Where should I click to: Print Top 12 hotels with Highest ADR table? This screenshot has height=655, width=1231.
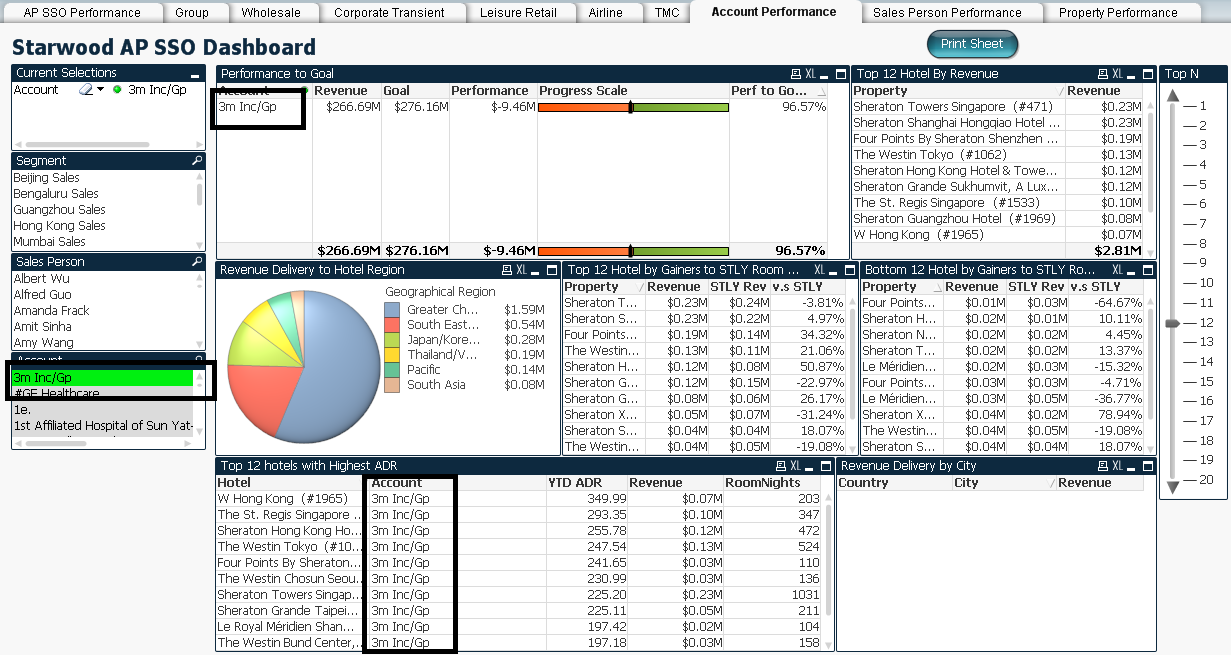click(x=781, y=466)
